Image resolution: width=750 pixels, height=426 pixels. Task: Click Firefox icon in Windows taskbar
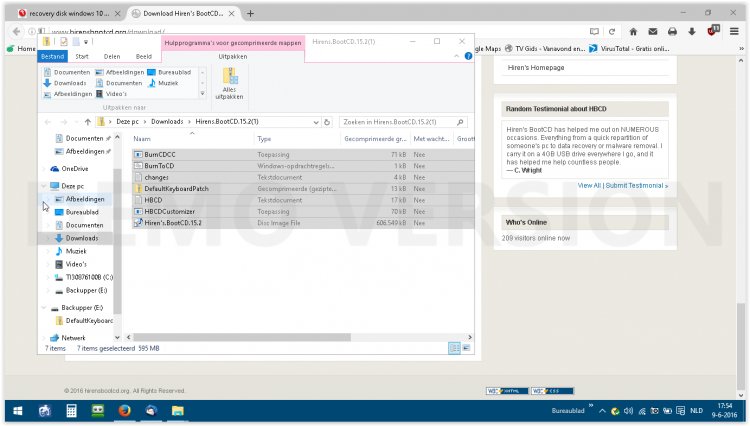125,410
